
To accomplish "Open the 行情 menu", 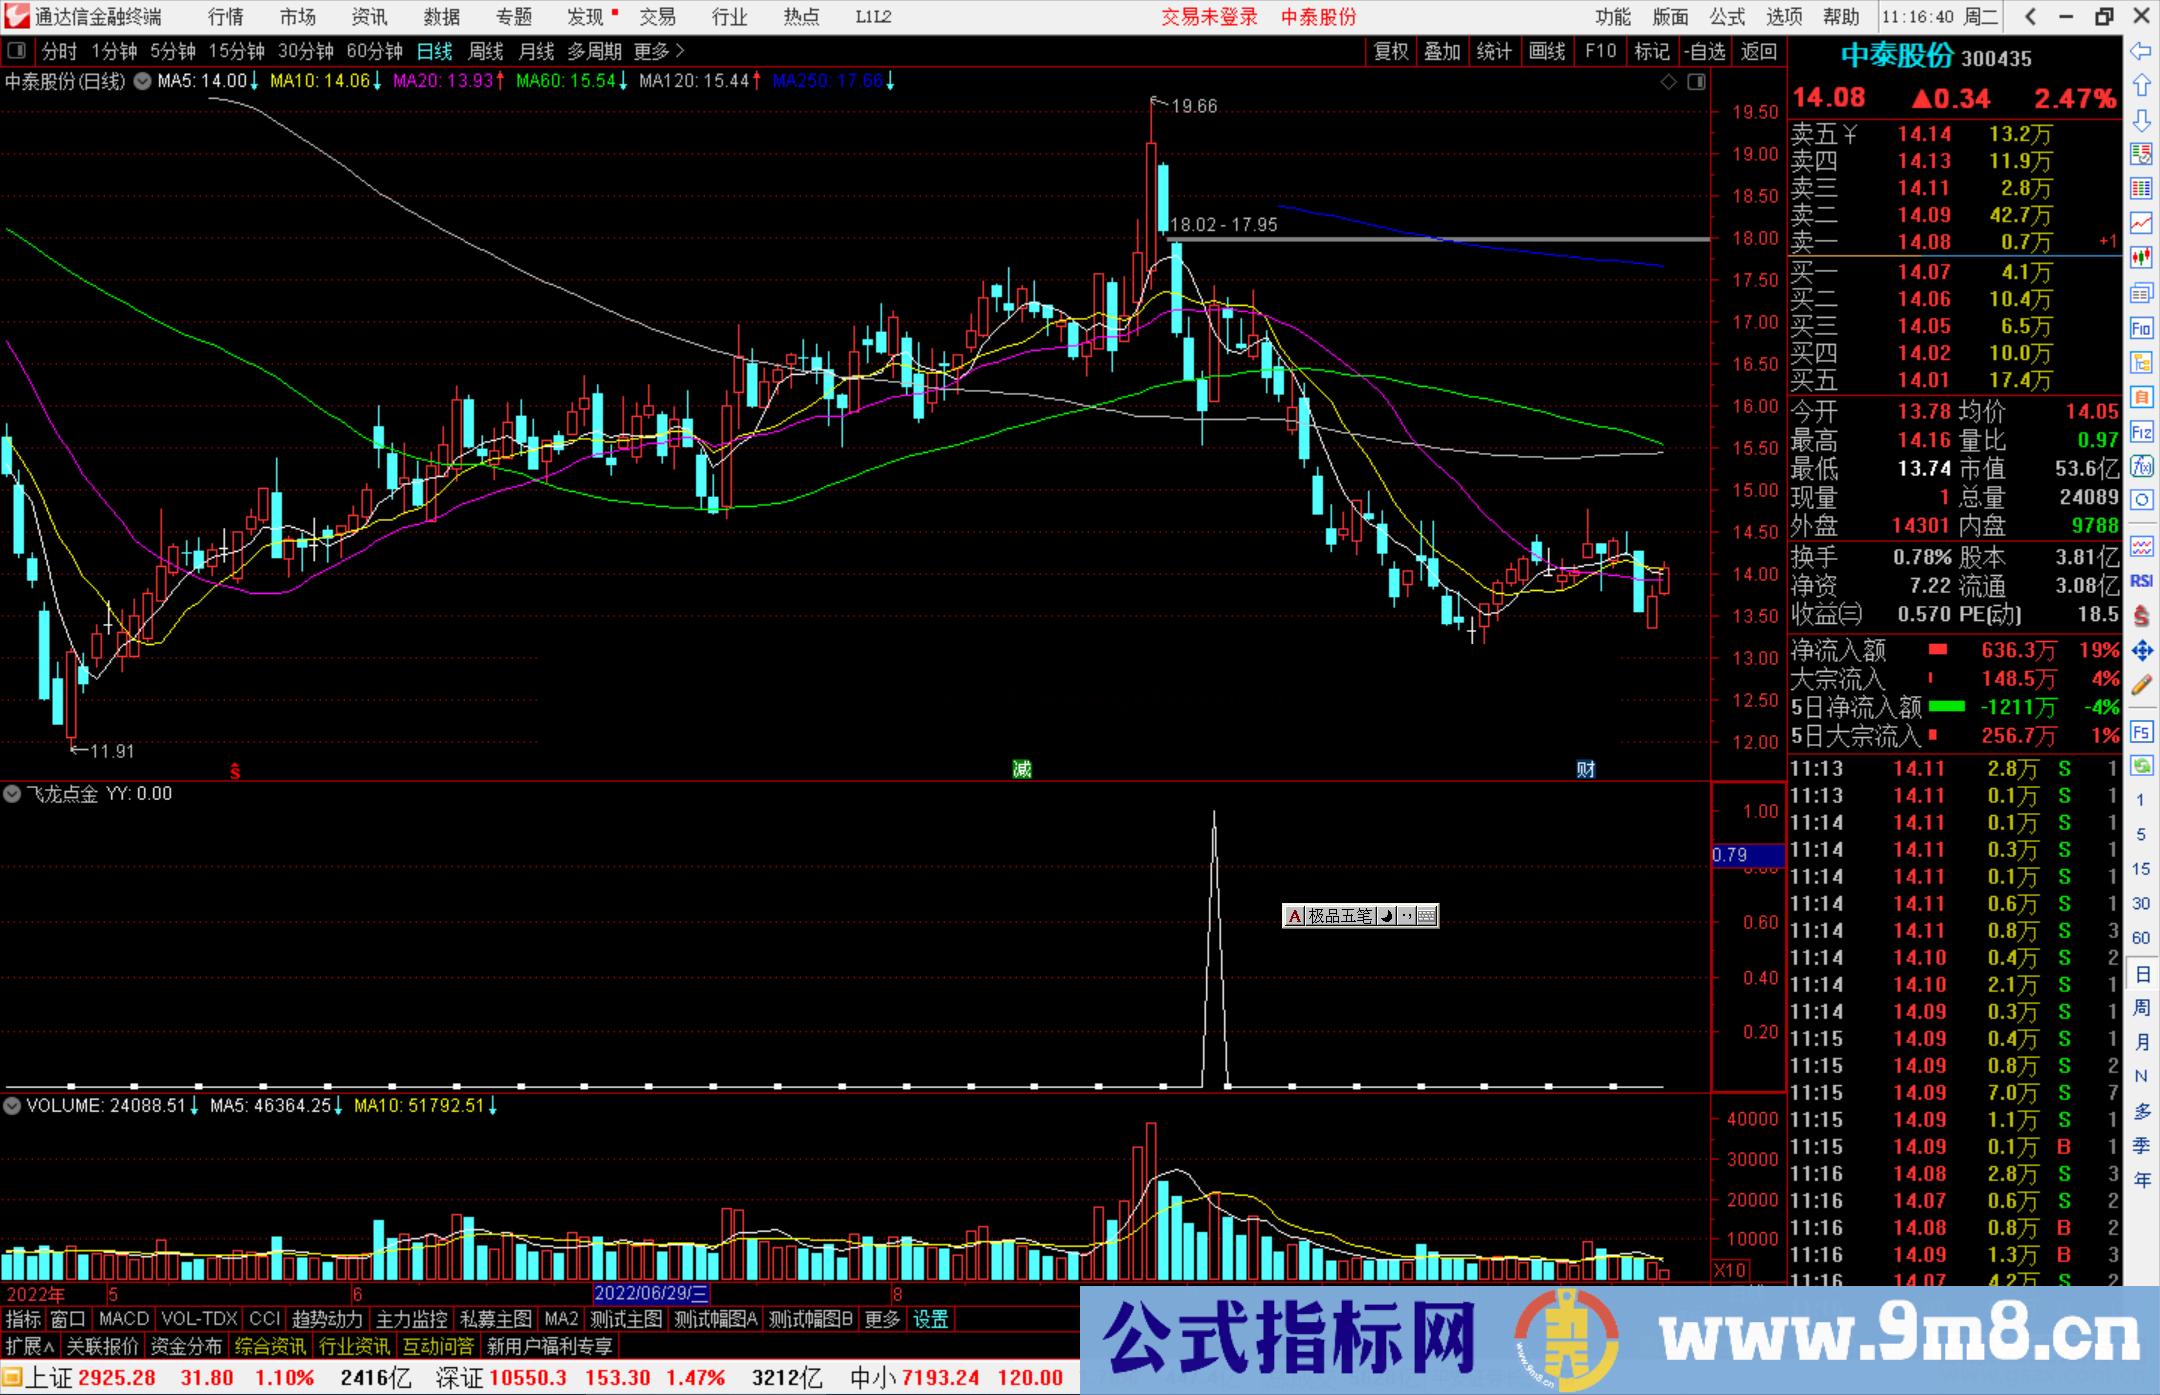I will tap(226, 17).
